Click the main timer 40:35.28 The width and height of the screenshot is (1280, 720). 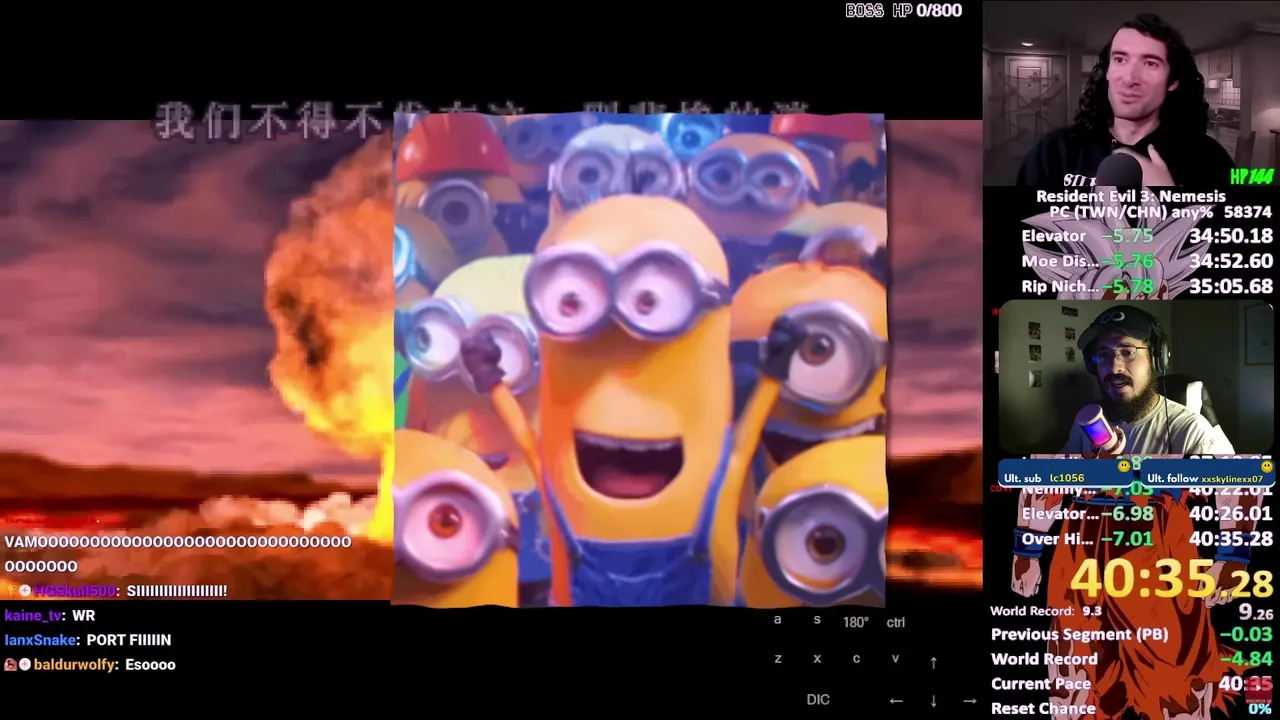coord(1172,579)
